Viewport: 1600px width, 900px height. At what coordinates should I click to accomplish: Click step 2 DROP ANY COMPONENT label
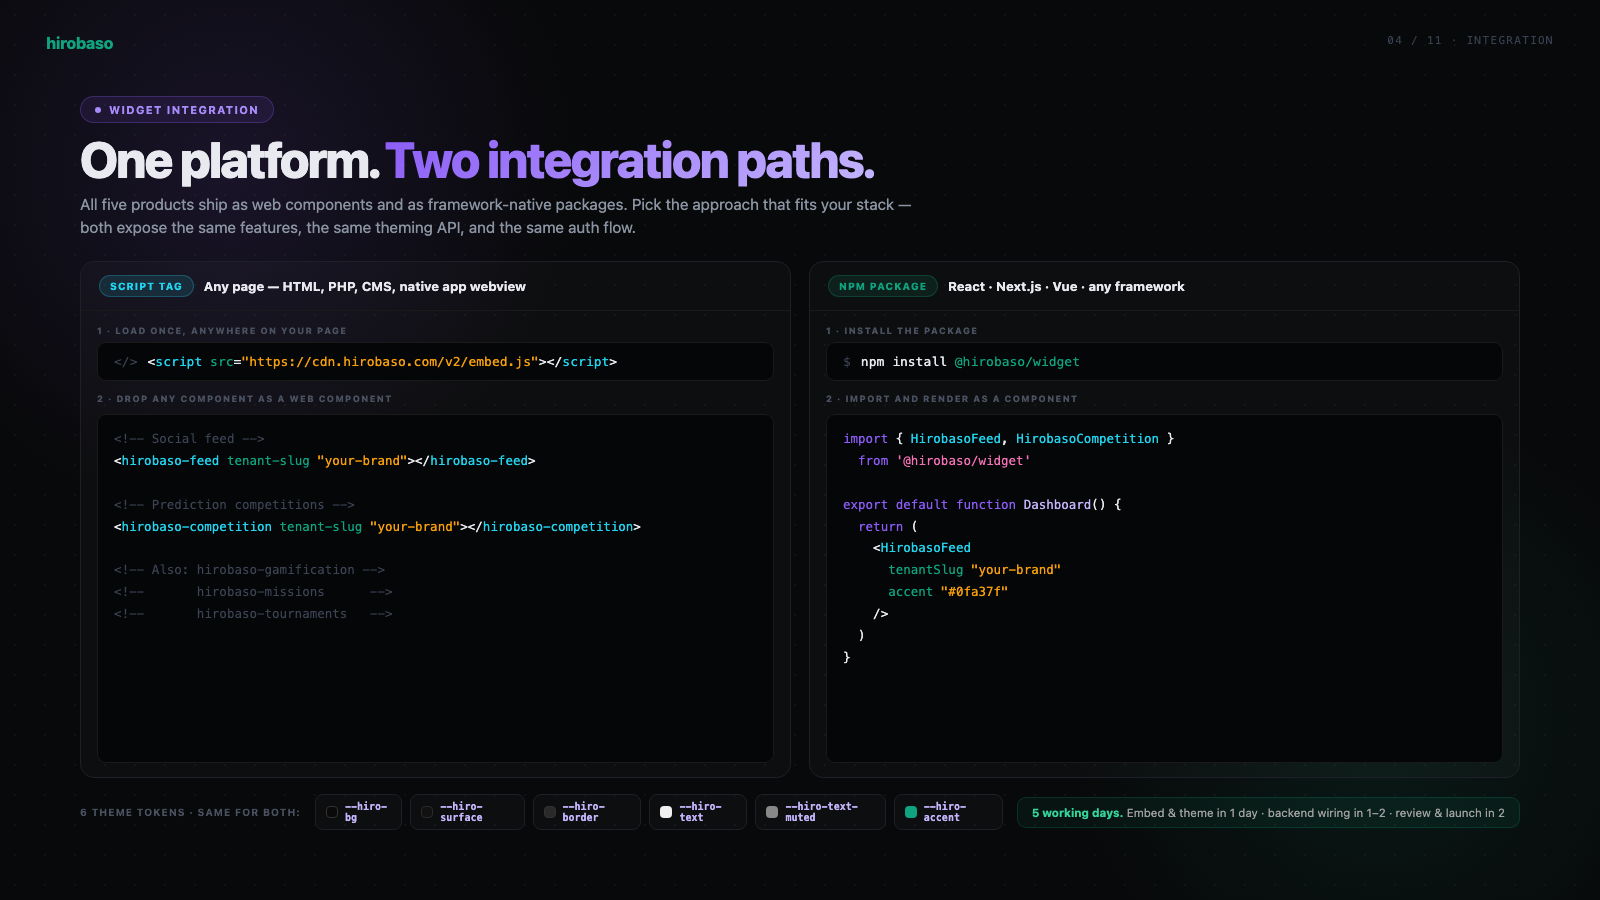[x=245, y=399]
